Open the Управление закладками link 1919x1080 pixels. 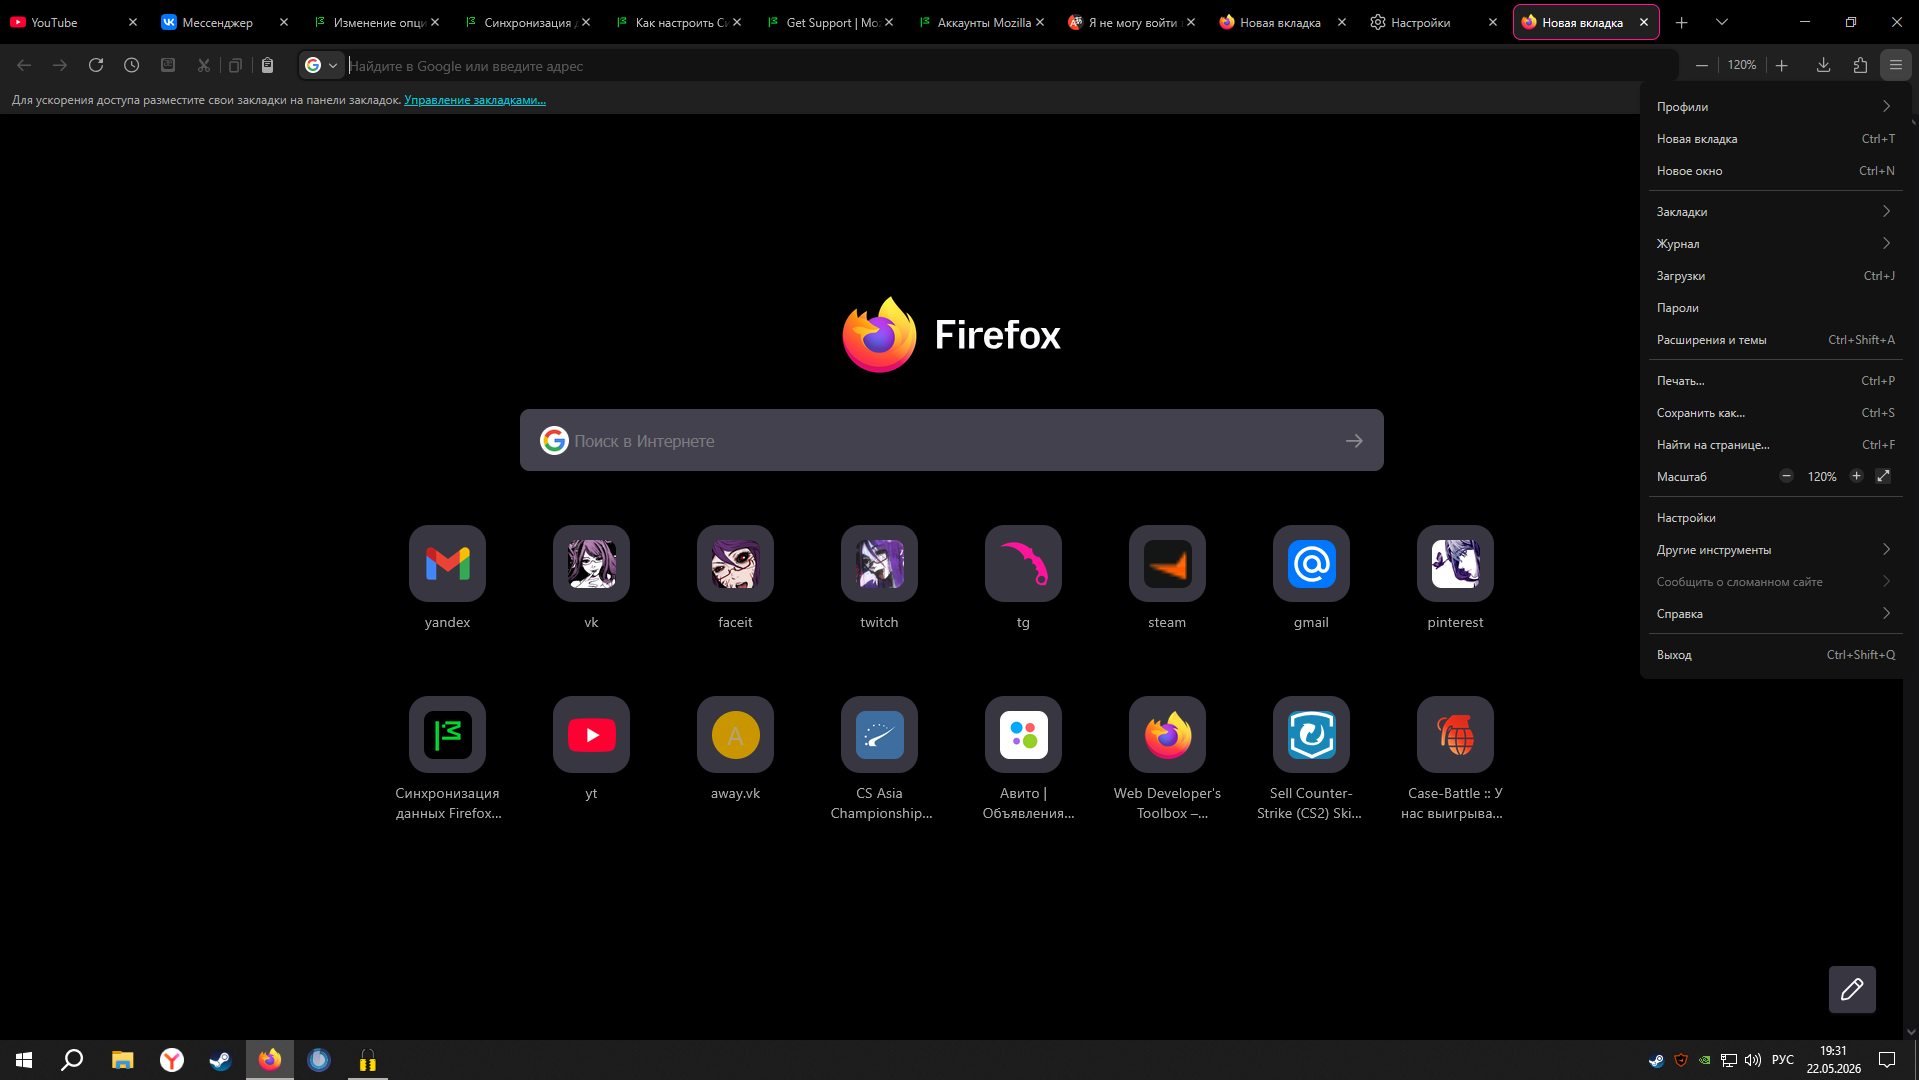point(475,100)
